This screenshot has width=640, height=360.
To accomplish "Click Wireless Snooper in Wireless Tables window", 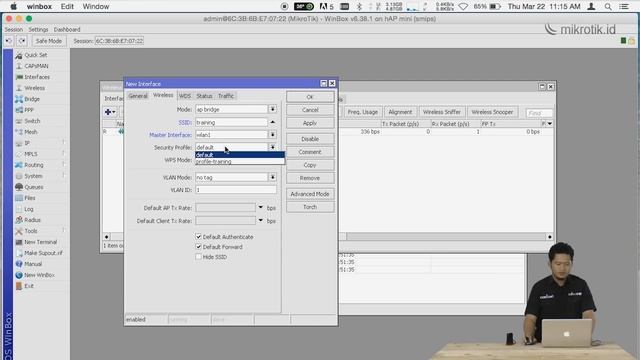I will click(x=492, y=112).
